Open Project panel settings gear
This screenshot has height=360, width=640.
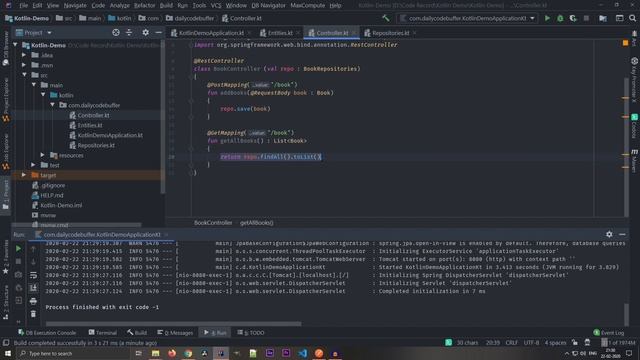pyautogui.click(x=145, y=33)
